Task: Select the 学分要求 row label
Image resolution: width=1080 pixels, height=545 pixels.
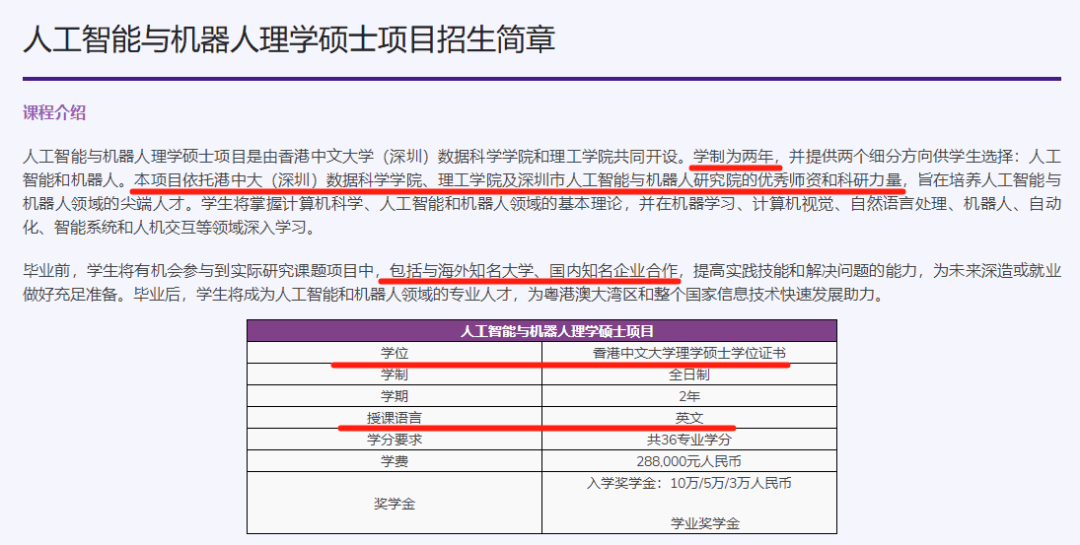Action: (394, 439)
